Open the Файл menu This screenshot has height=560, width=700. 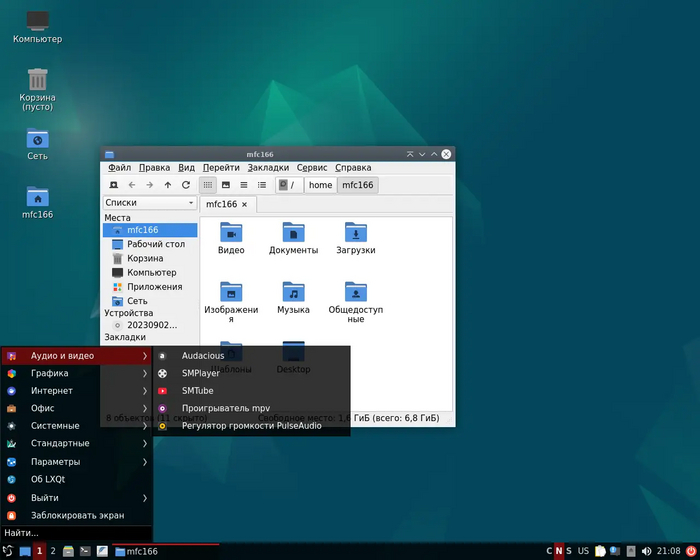(x=119, y=168)
